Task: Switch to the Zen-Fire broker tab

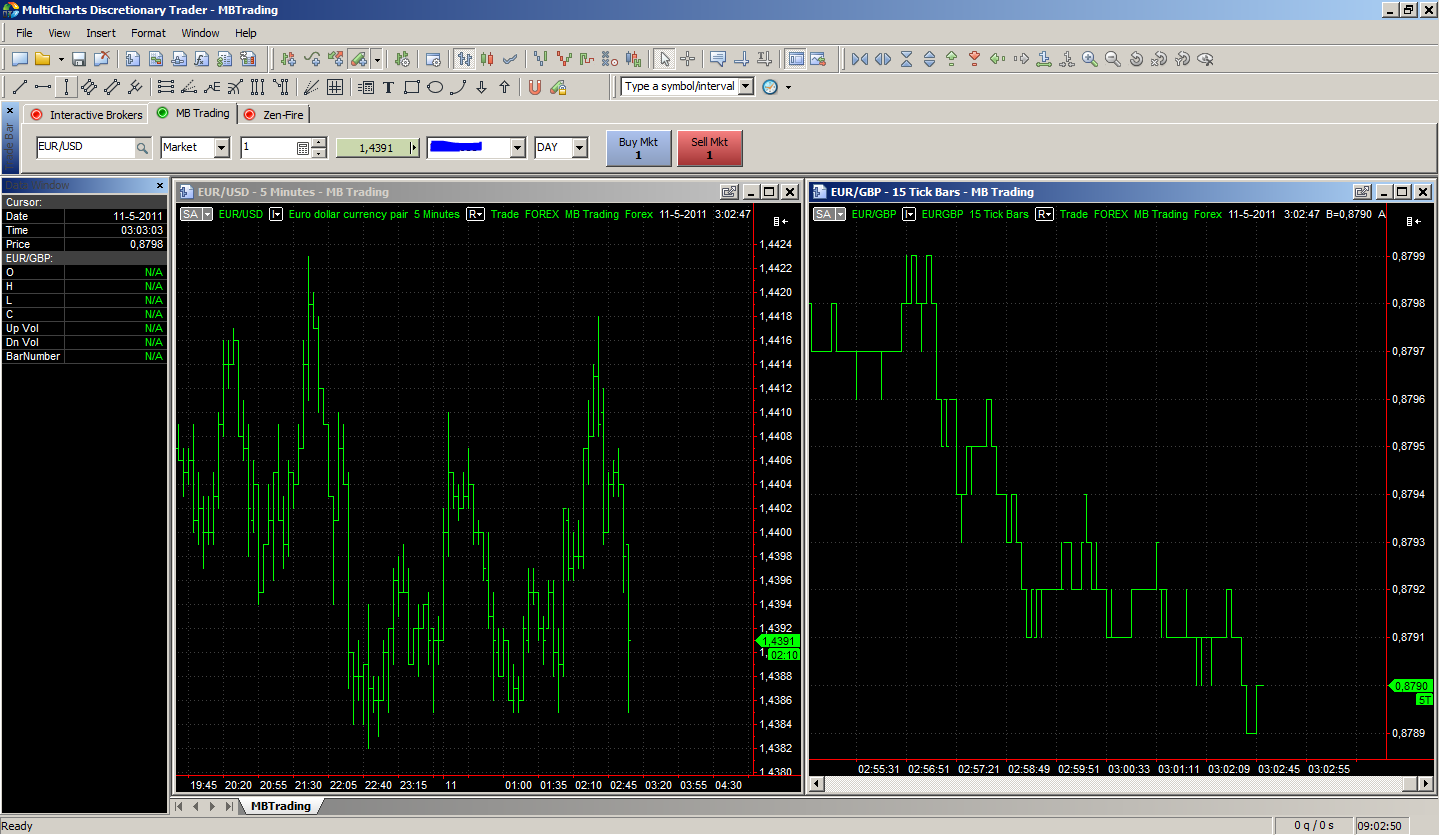Action: coord(275,115)
